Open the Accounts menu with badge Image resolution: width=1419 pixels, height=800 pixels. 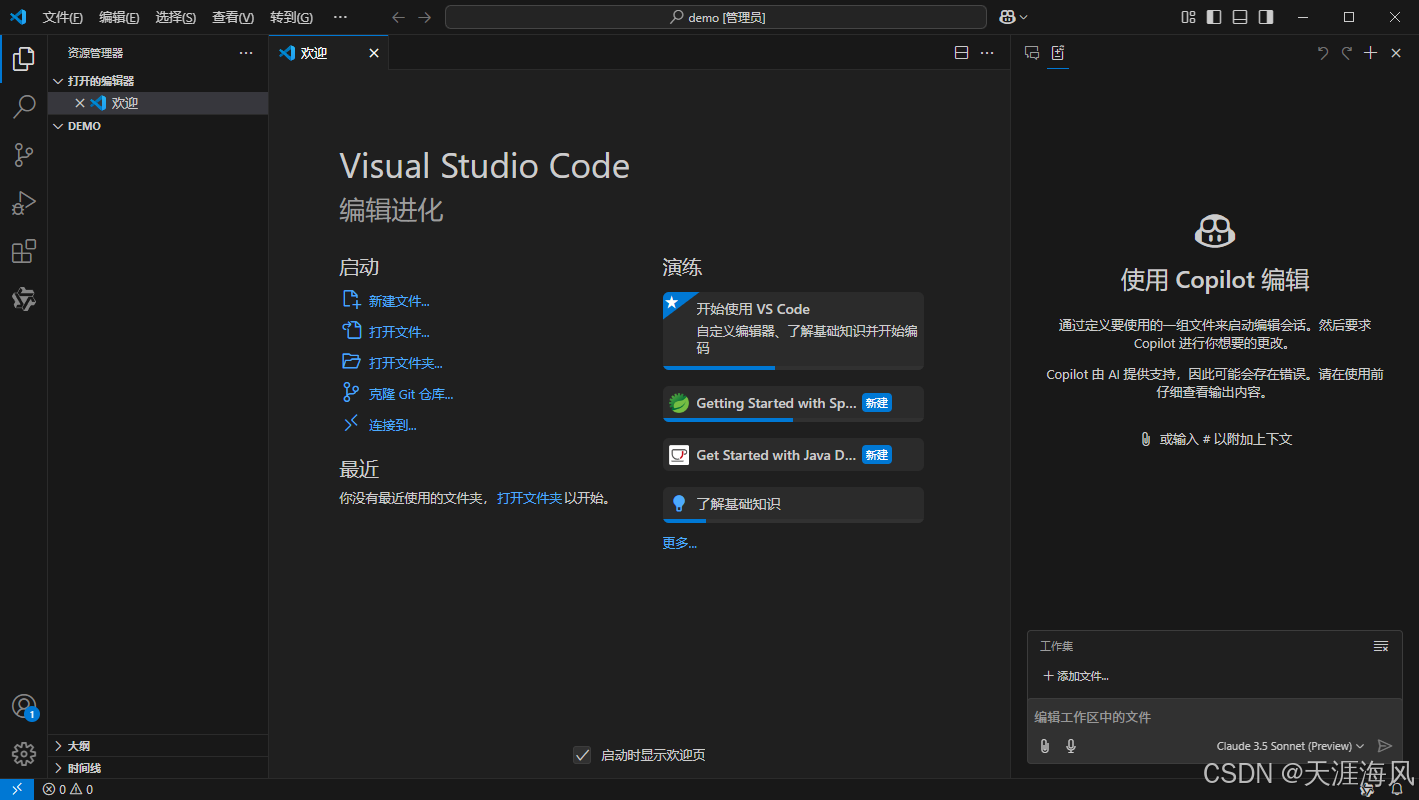24,707
